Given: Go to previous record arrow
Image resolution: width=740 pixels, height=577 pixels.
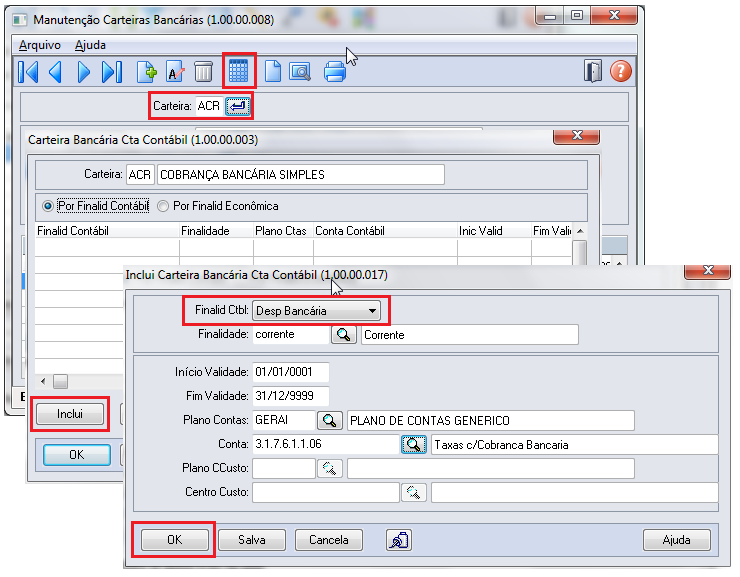Looking at the screenshot, I should 55,72.
